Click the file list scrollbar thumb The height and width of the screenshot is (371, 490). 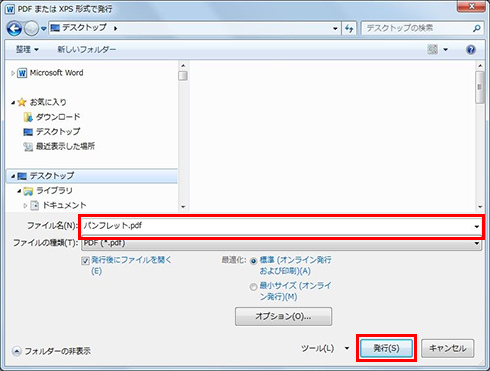click(x=480, y=87)
